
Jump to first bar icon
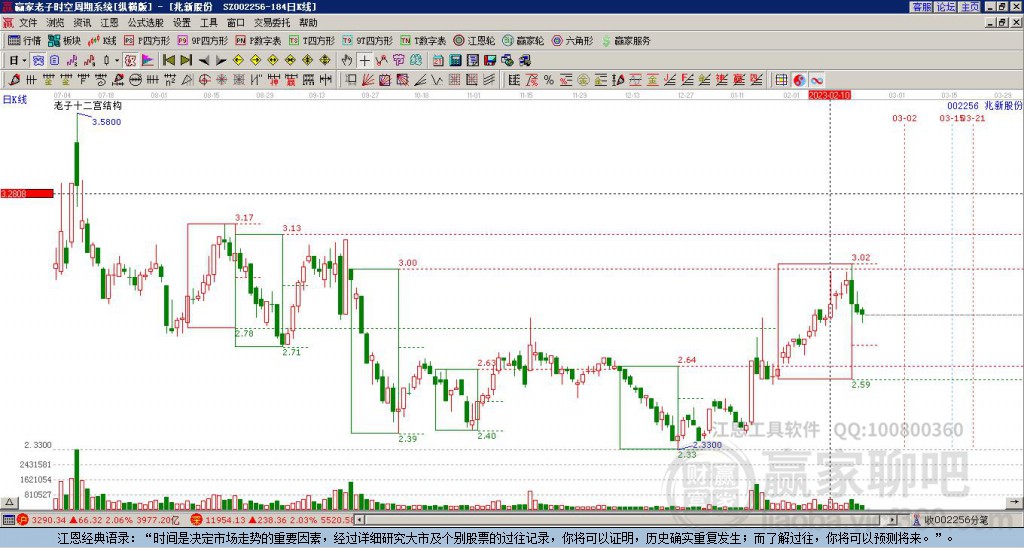[168, 60]
